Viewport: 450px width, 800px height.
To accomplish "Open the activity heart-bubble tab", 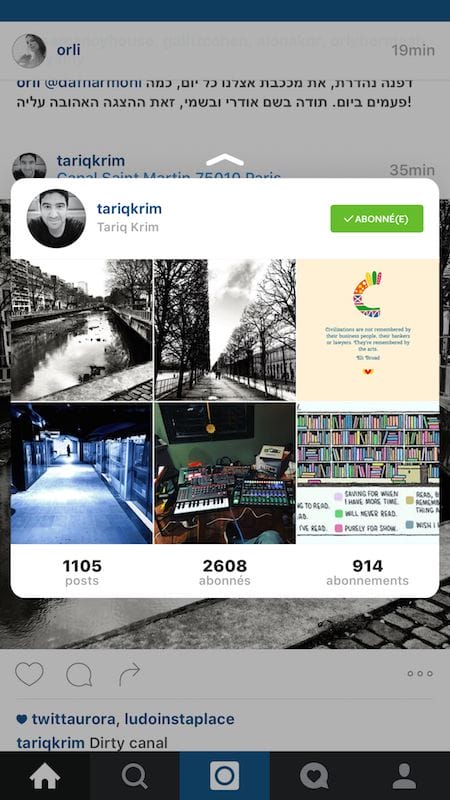I will (314, 776).
